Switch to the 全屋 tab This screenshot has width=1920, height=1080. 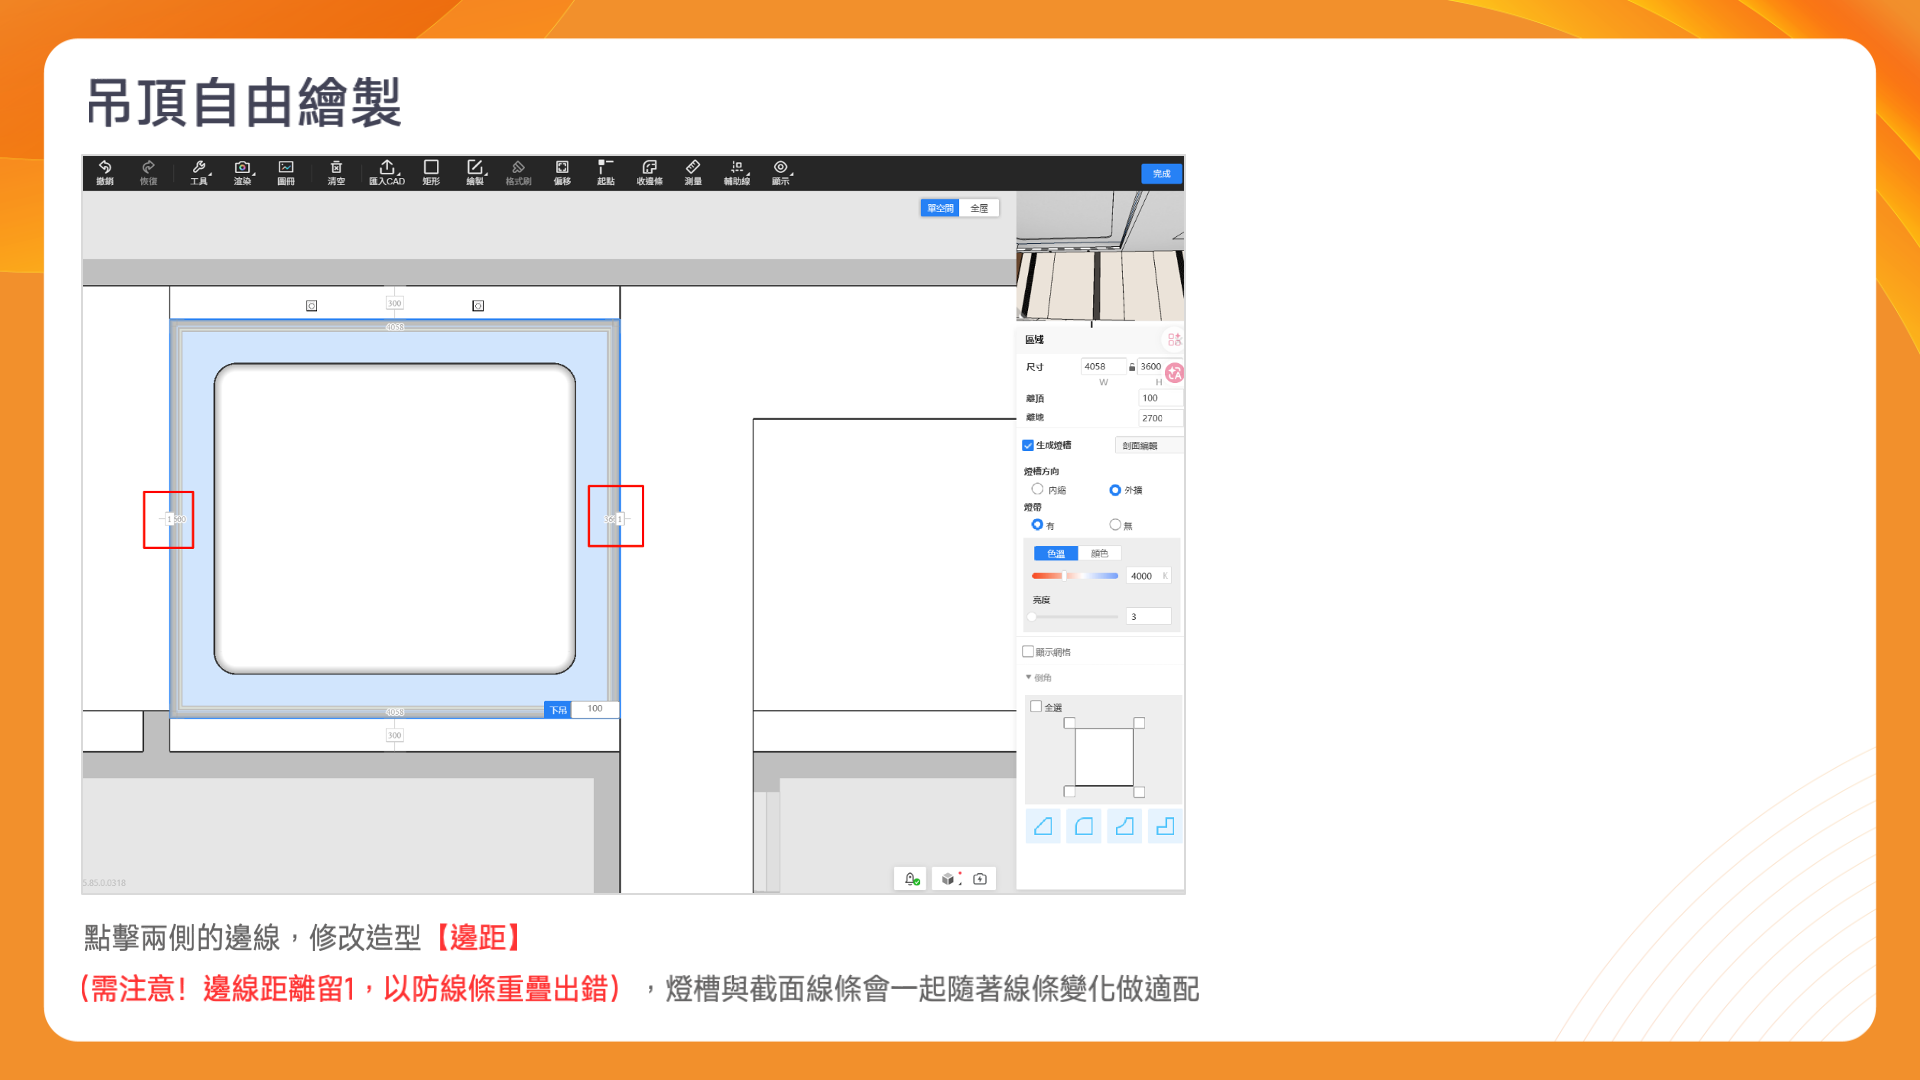point(979,208)
